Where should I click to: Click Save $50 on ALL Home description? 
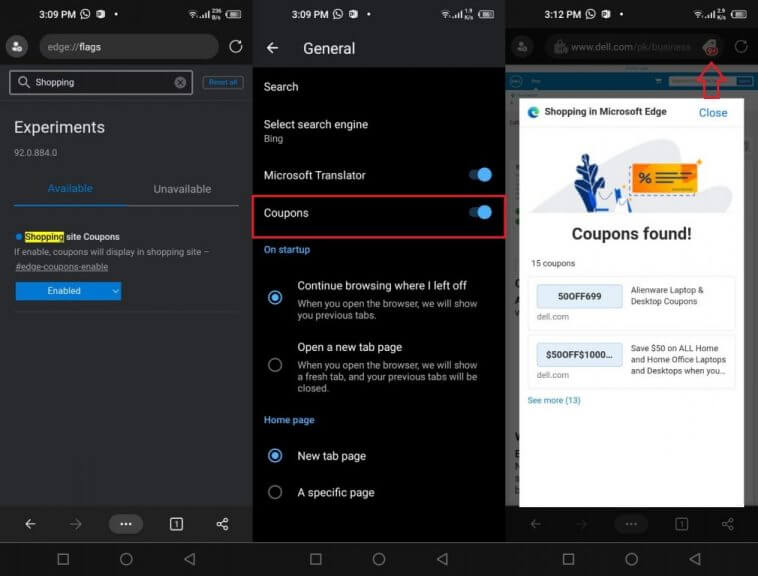coord(678,360)
